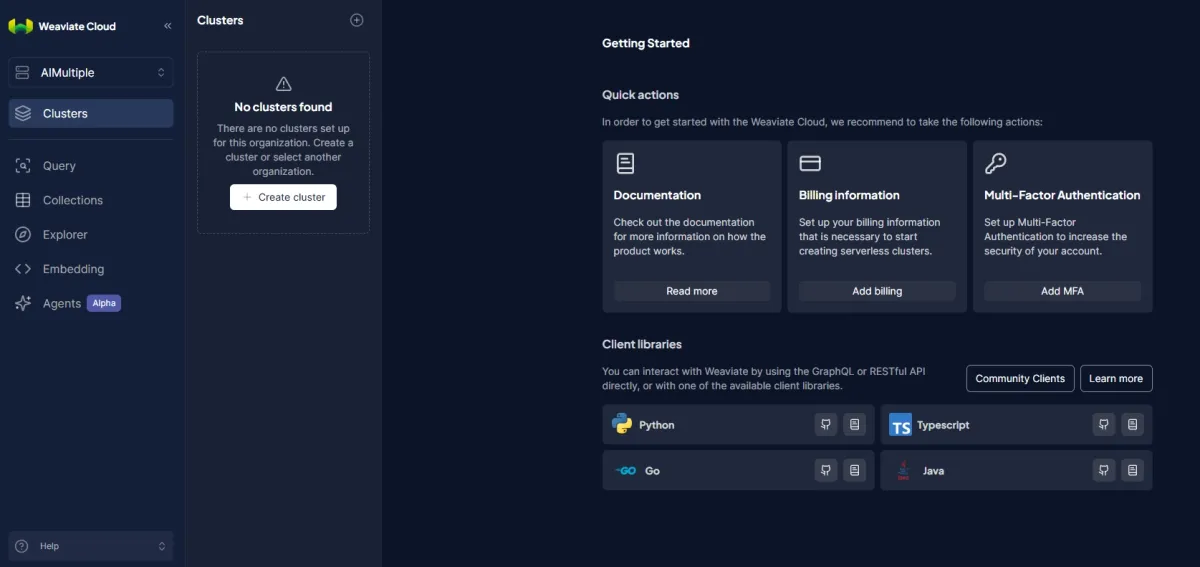Image resolution: width=1200 pixels, height=567 pixels.
Task: Click the Client libraries heading
Action: [642, 344]
